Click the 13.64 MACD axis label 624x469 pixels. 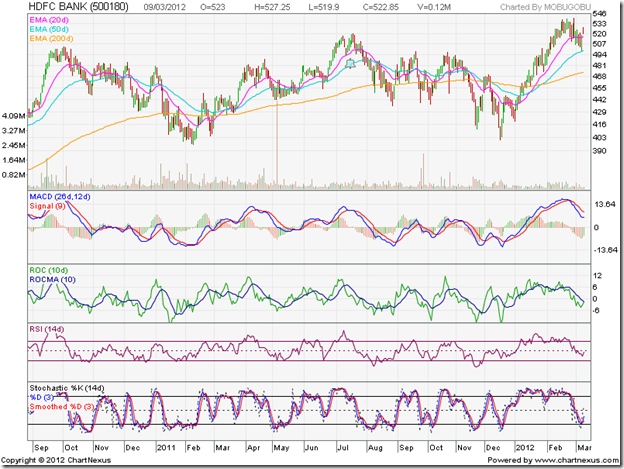(x=605, y=204)
